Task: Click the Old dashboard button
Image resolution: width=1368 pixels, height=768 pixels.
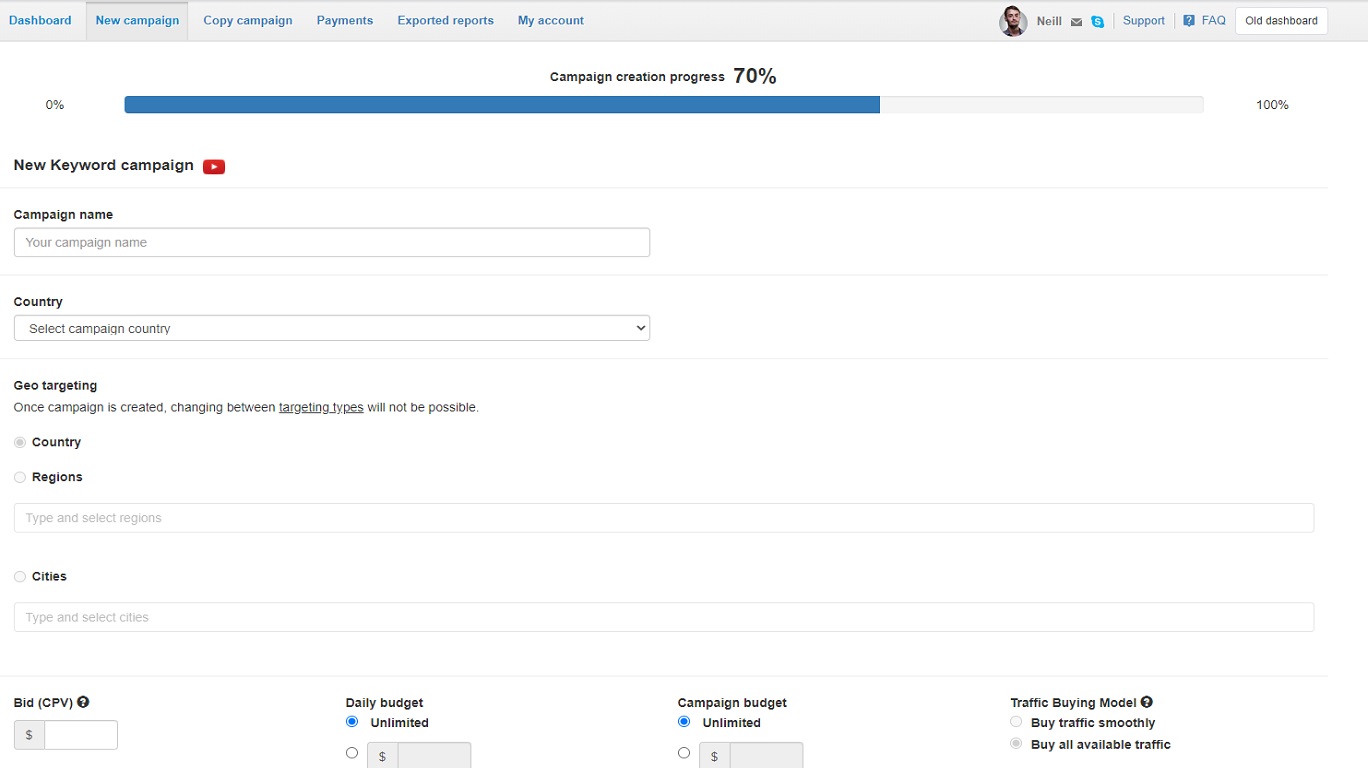Action: click(1281, 21)
